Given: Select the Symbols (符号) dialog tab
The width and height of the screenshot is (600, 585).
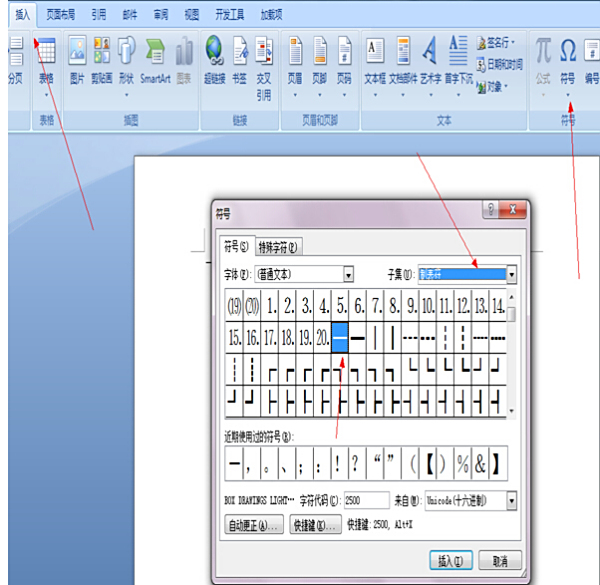Looking at the screenshot, I should pos(236,246).
